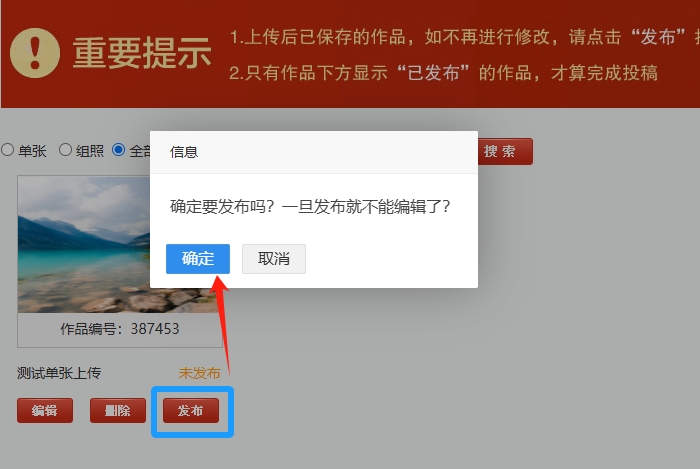Screen dimensions: 700x469
Task: Click notice line two about 已发布 works
Action: [443, 73]
